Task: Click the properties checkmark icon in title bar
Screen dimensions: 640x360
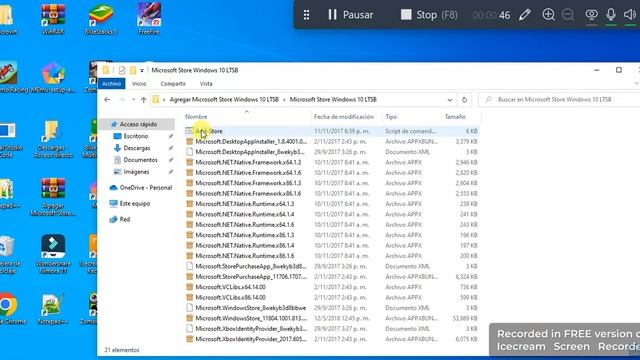Action: pyautogui.click(x=122, y=70)
